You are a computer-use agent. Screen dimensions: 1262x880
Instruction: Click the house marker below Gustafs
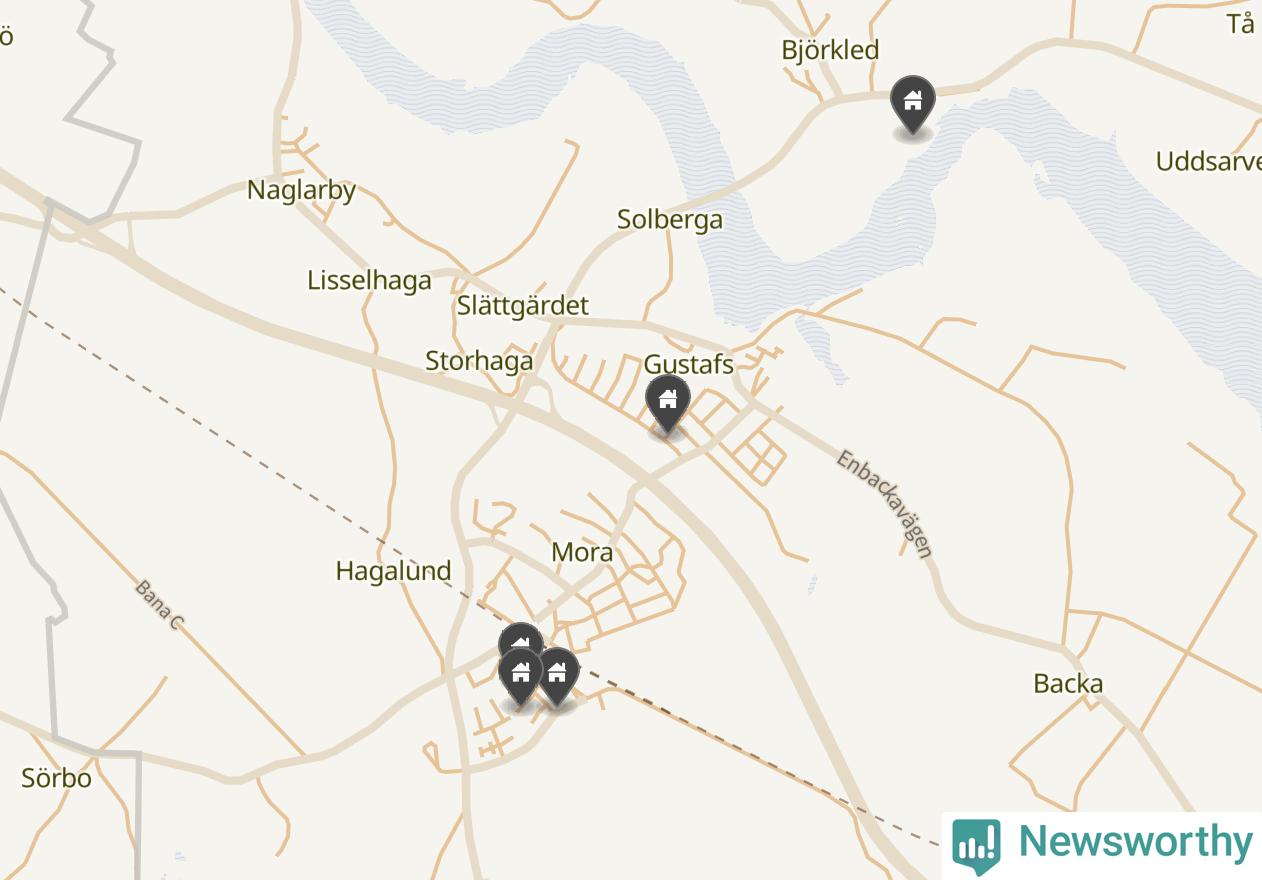(x=667, y=403)
